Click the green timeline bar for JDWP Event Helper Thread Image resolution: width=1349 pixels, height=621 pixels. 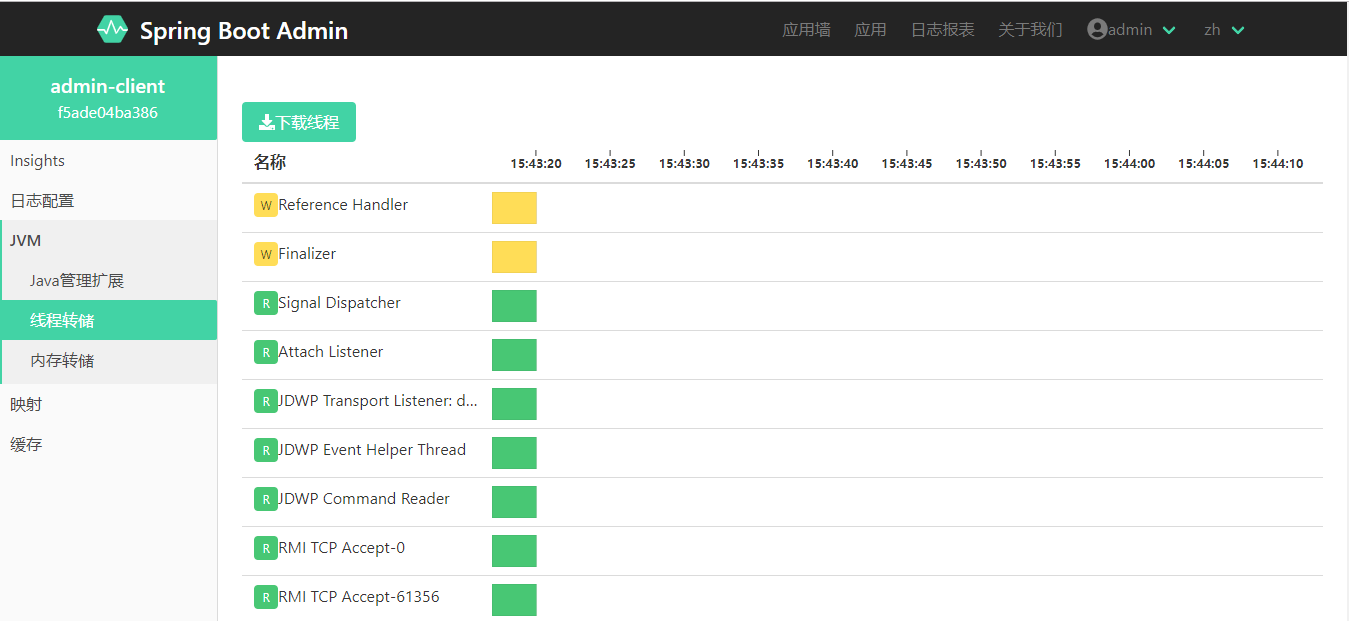(x=514, y=453)
